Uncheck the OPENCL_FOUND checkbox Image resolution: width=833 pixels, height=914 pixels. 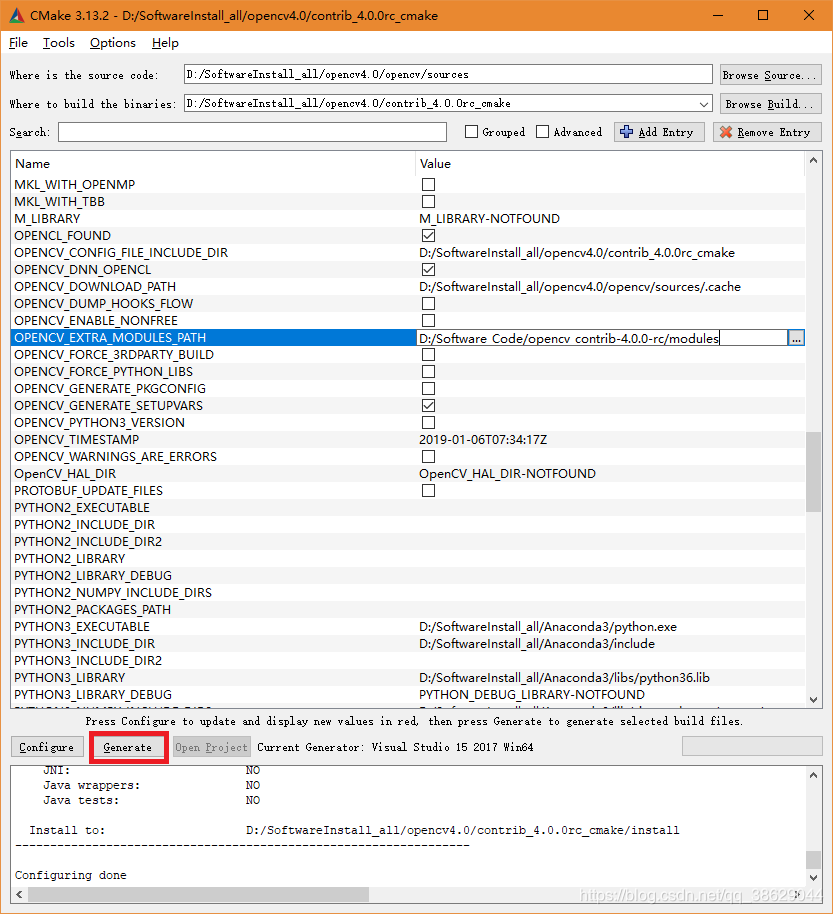point(428,235)
